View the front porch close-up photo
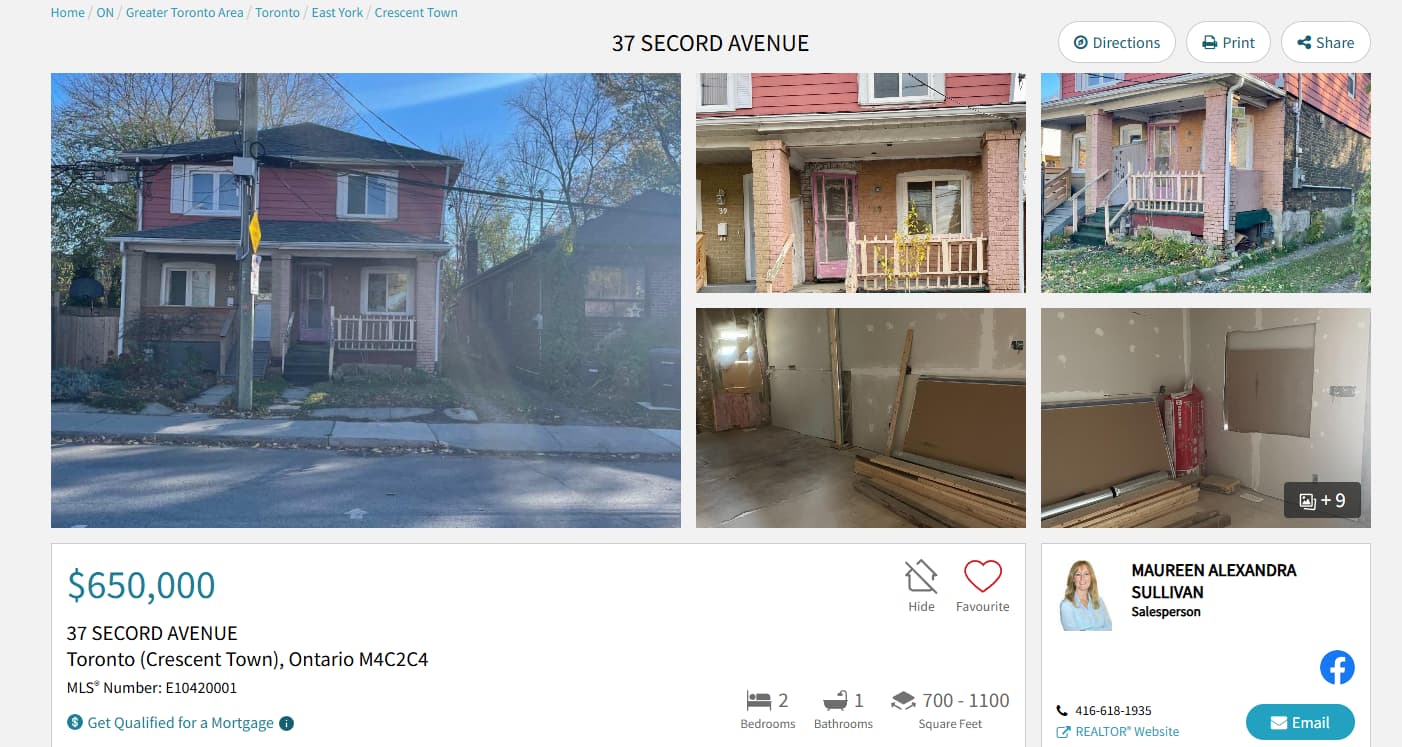Screen dimensions: 1402x747 click(x=861, y=183)
